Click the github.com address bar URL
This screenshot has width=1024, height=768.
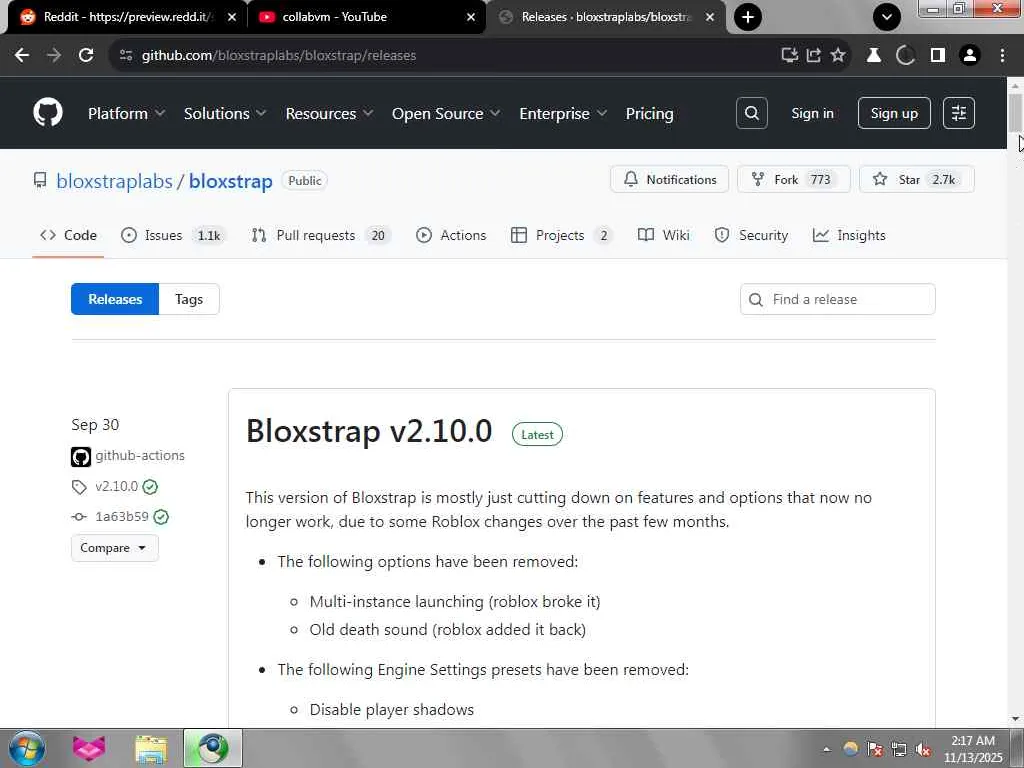pos(279,55)
